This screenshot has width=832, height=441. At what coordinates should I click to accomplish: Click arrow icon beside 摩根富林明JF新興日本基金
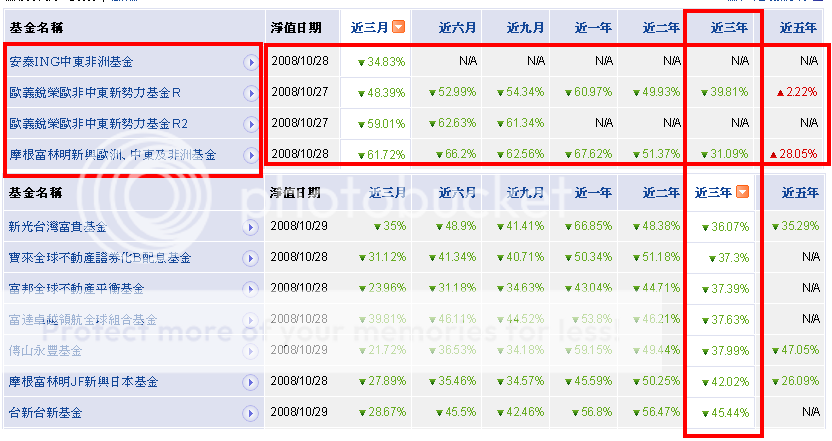click(x=250, y=382)
